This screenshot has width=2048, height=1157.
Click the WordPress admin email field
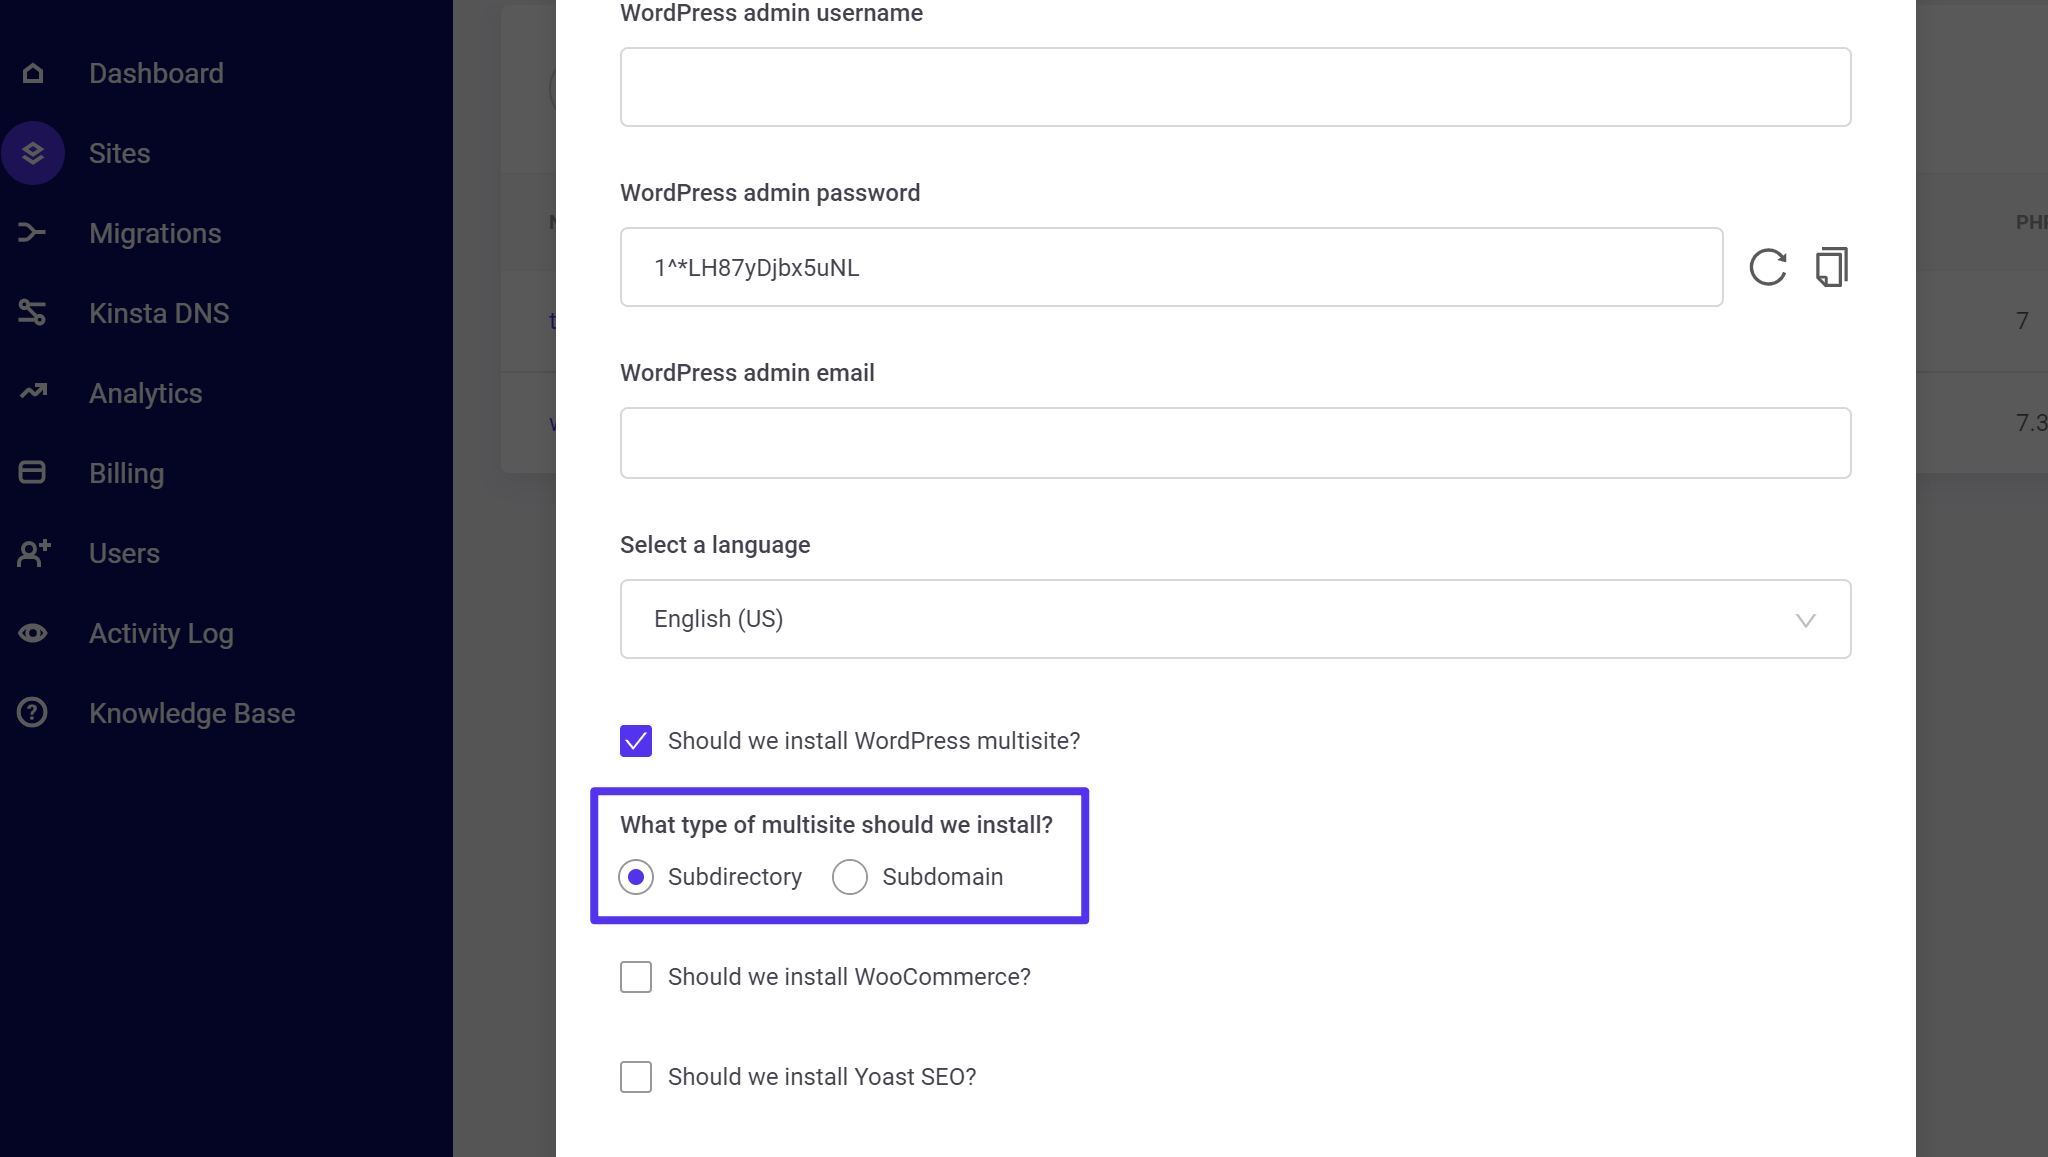point(1235,443)
